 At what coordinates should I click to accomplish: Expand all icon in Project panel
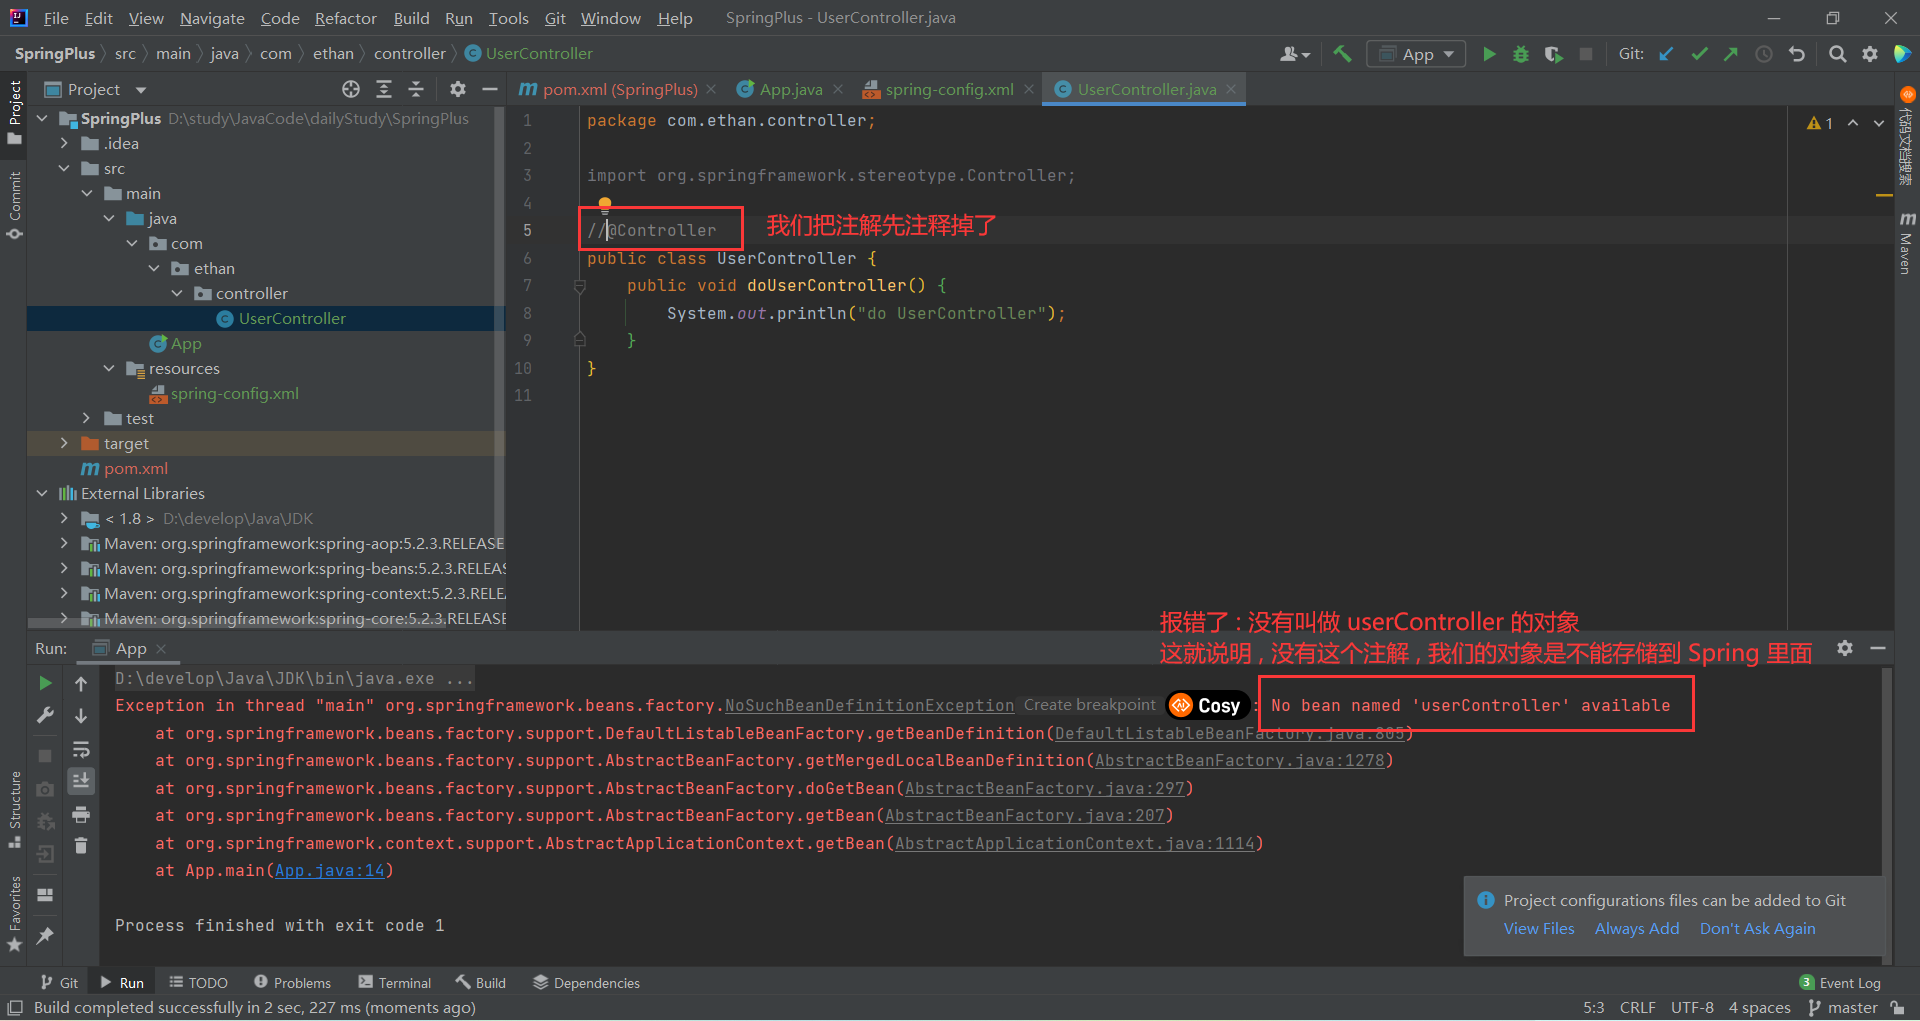point(384,89)
